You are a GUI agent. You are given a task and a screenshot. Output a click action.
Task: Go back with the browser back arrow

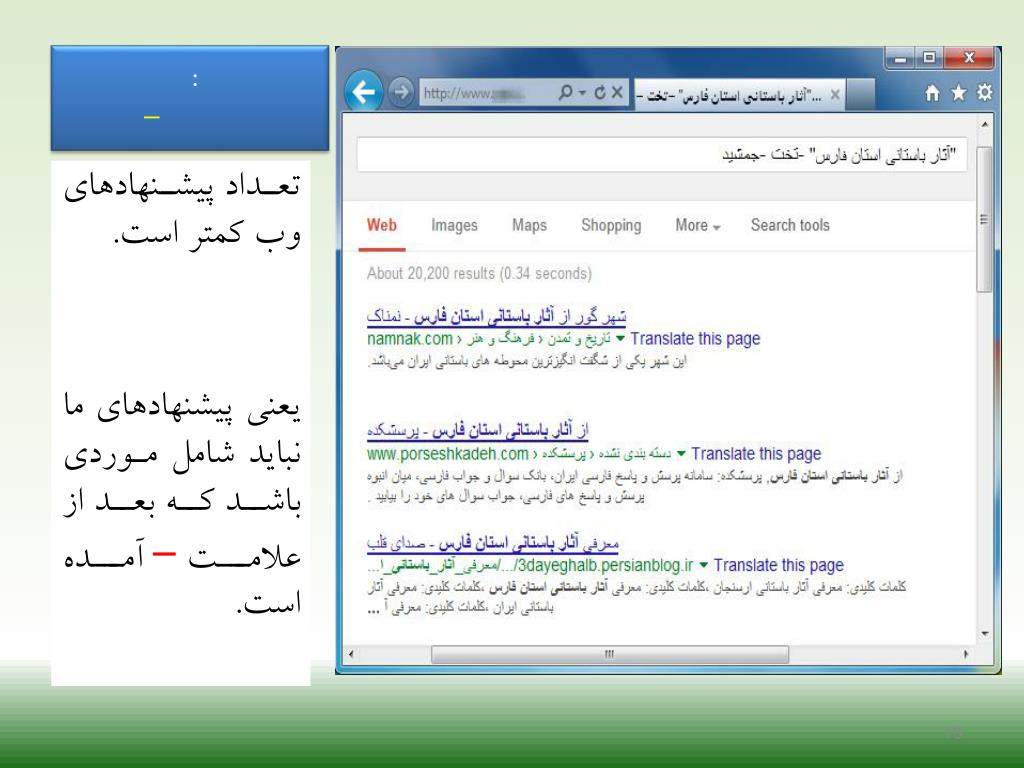pyautogui.click(x=363, y=91)
